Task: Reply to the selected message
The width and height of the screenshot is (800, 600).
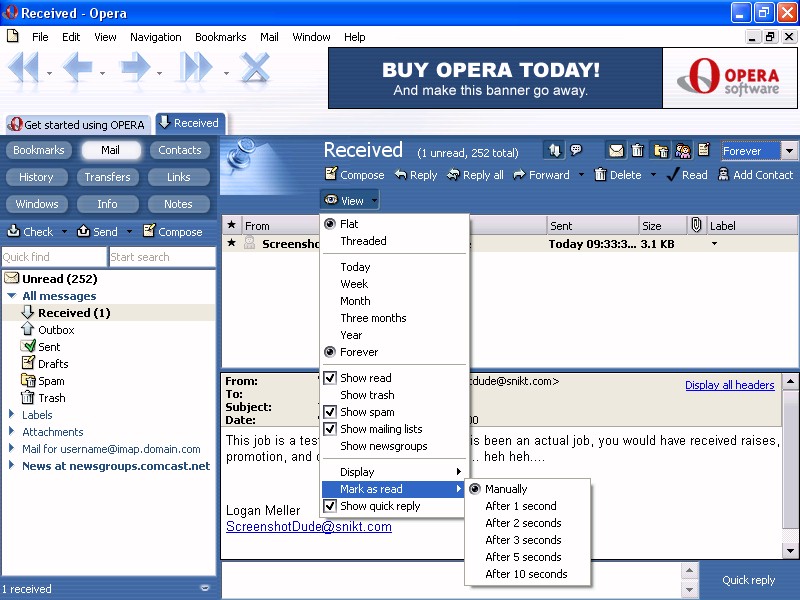Action: 416,175
